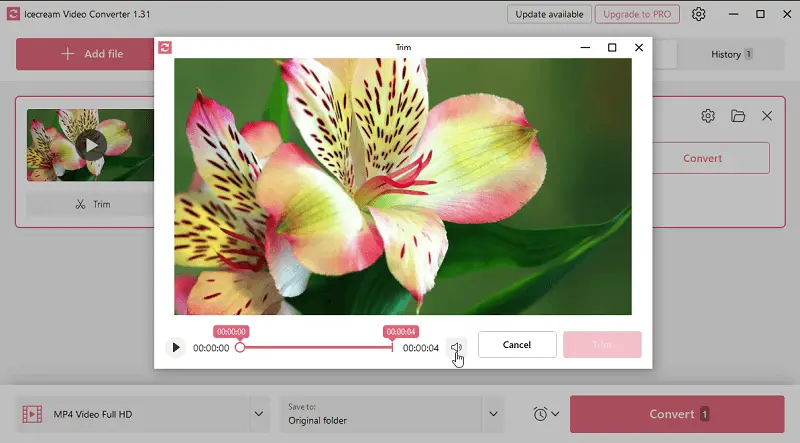Maximize the Trim dialog window
800x443 pixels.
[x=612, y=47]
